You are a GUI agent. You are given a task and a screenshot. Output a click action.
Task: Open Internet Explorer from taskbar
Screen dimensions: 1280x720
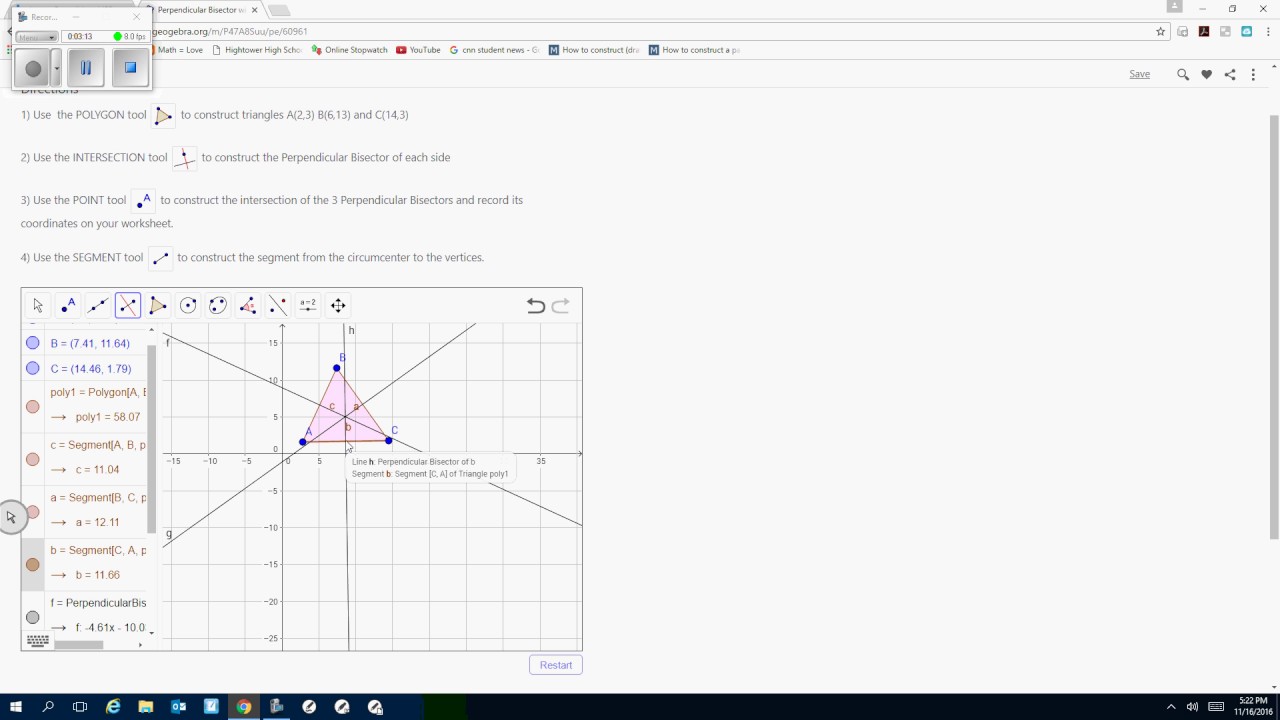(113, 707)
